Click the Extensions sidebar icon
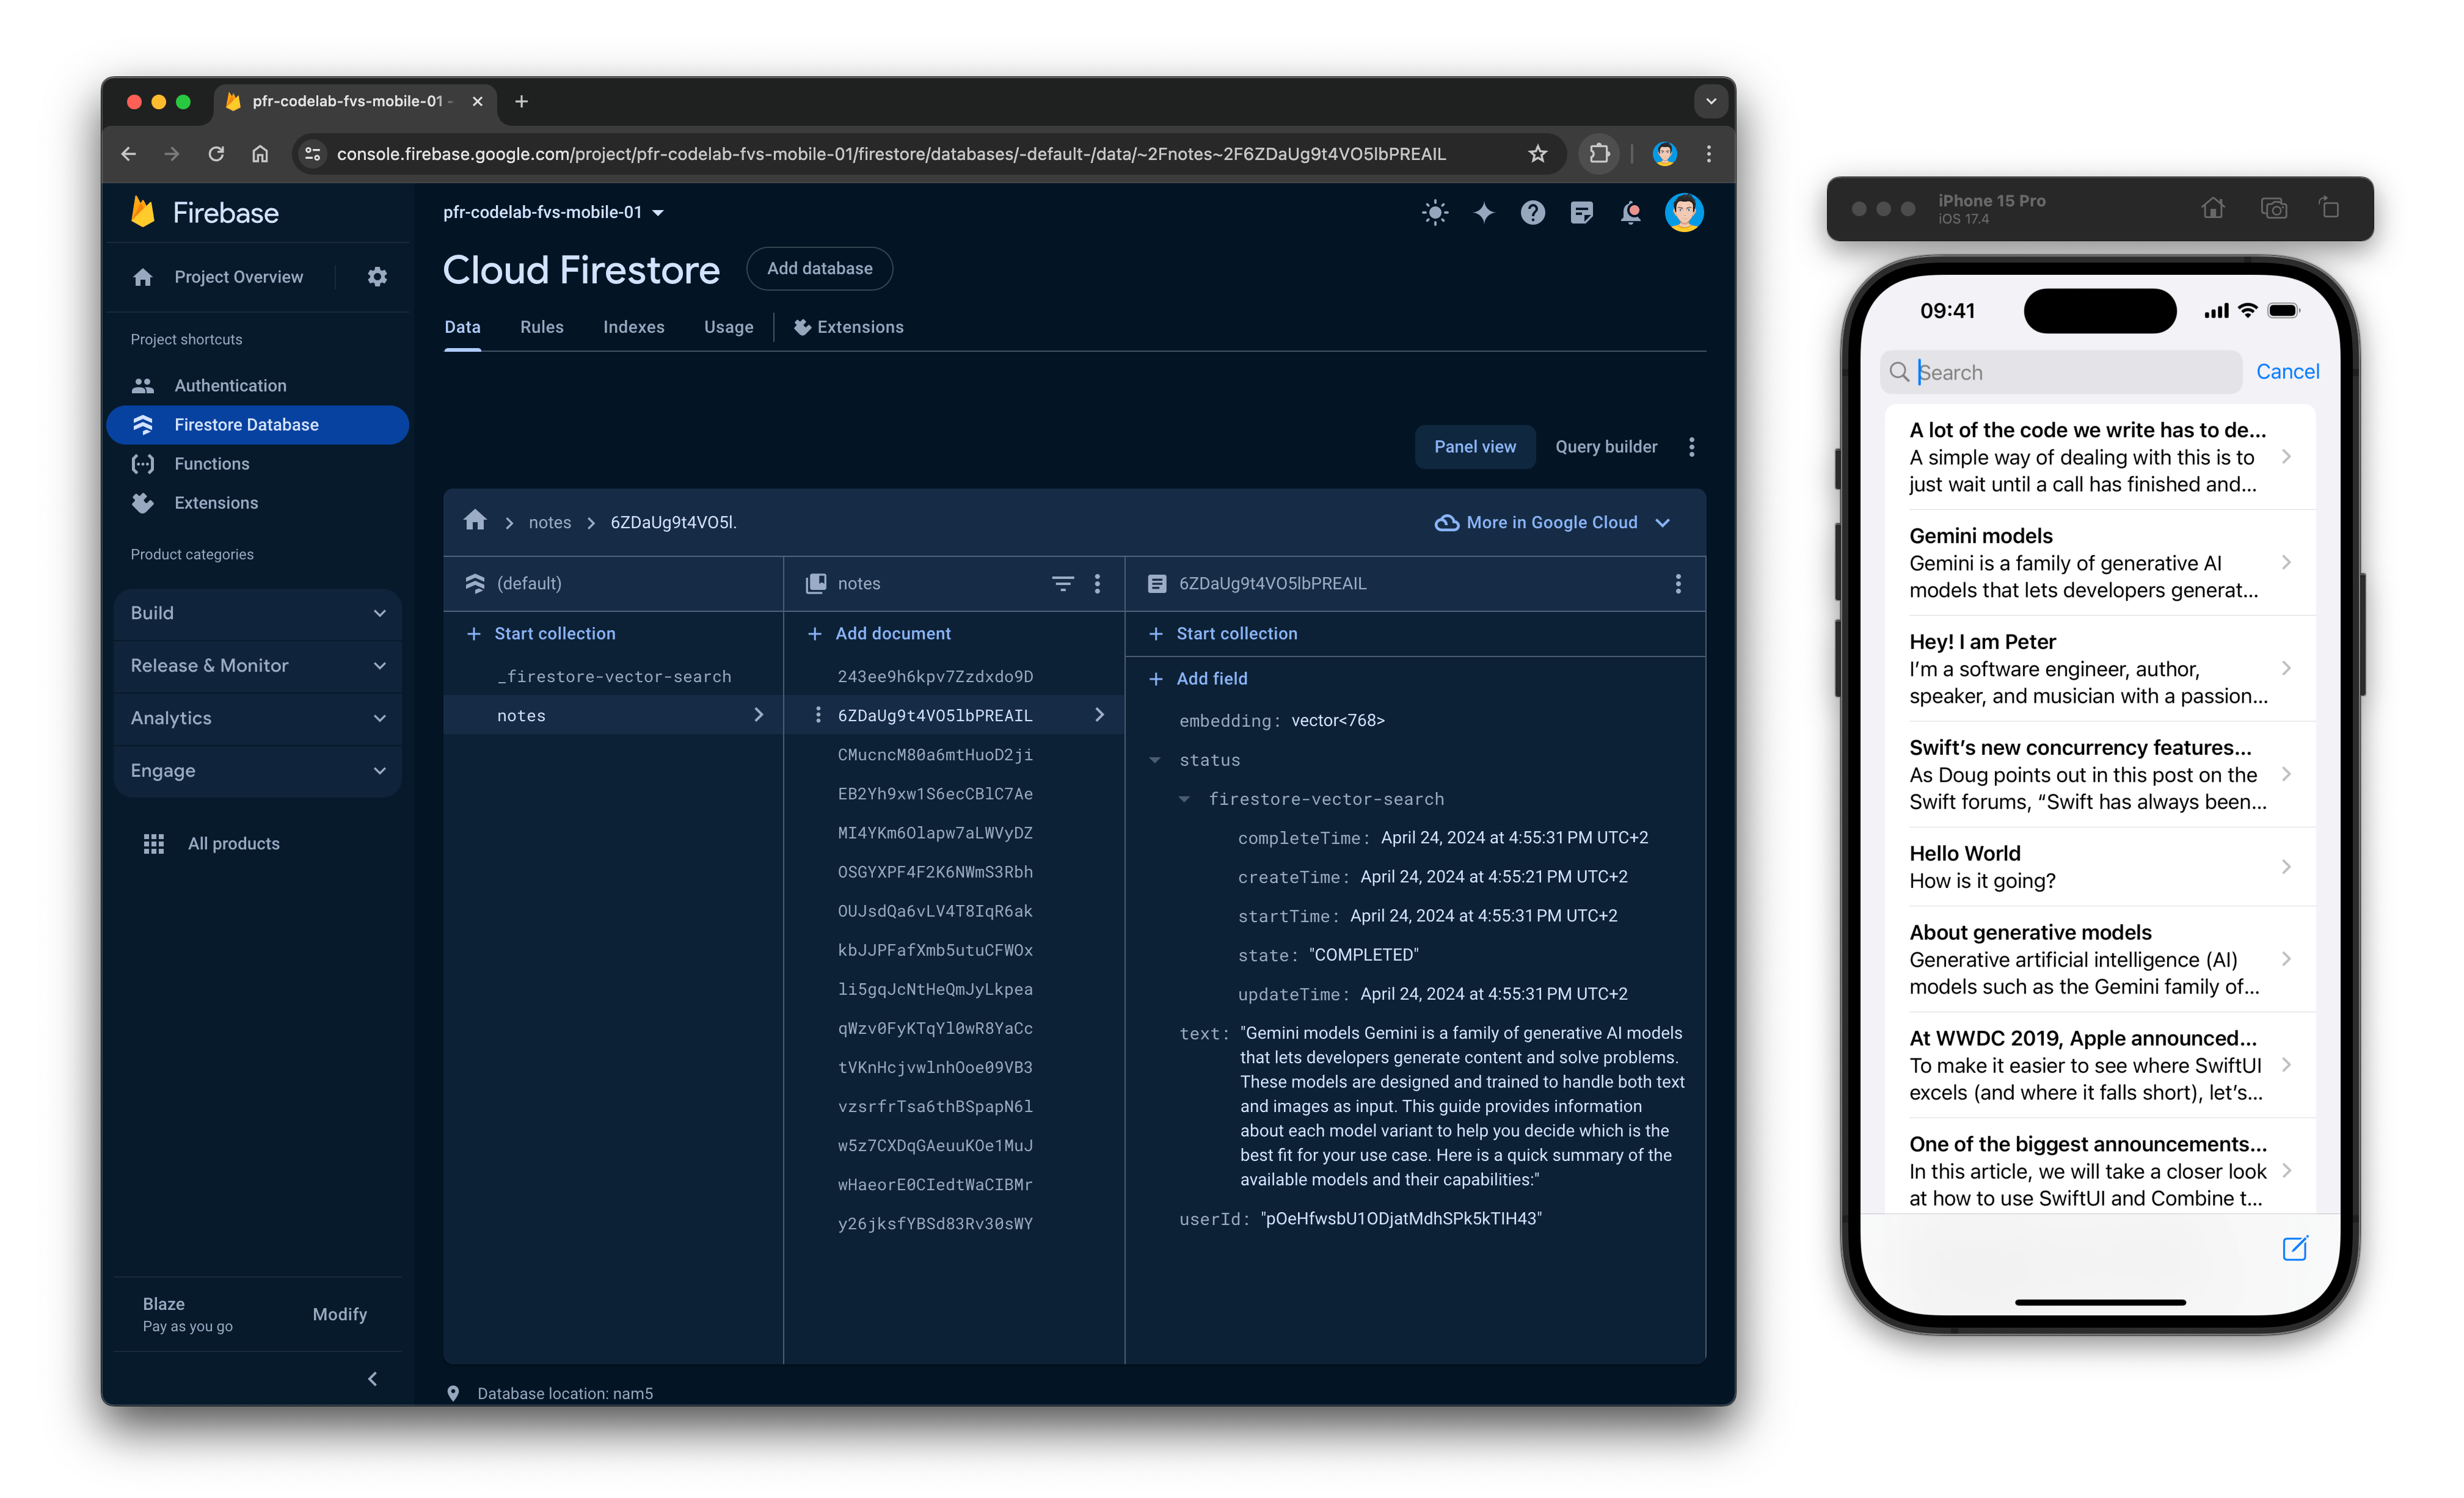The image size is (2464, 1498). [146, 503]
